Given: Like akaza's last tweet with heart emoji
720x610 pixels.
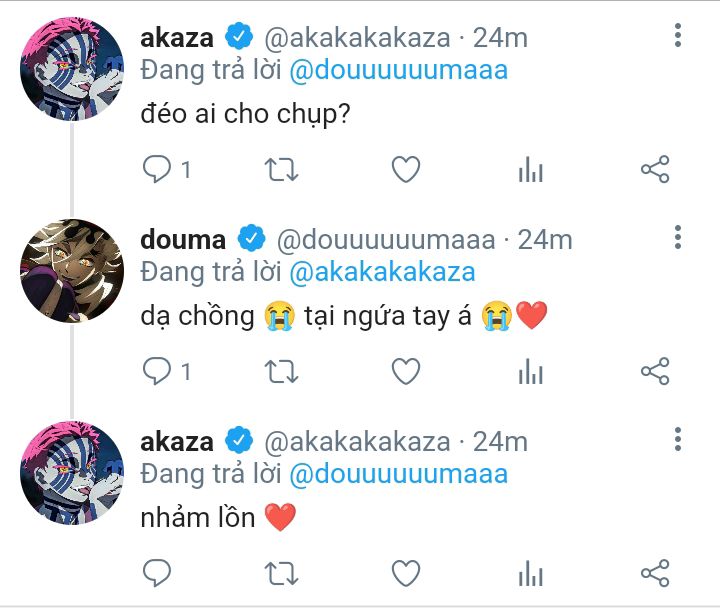Looking at the screenshot, I should [406, 573].
